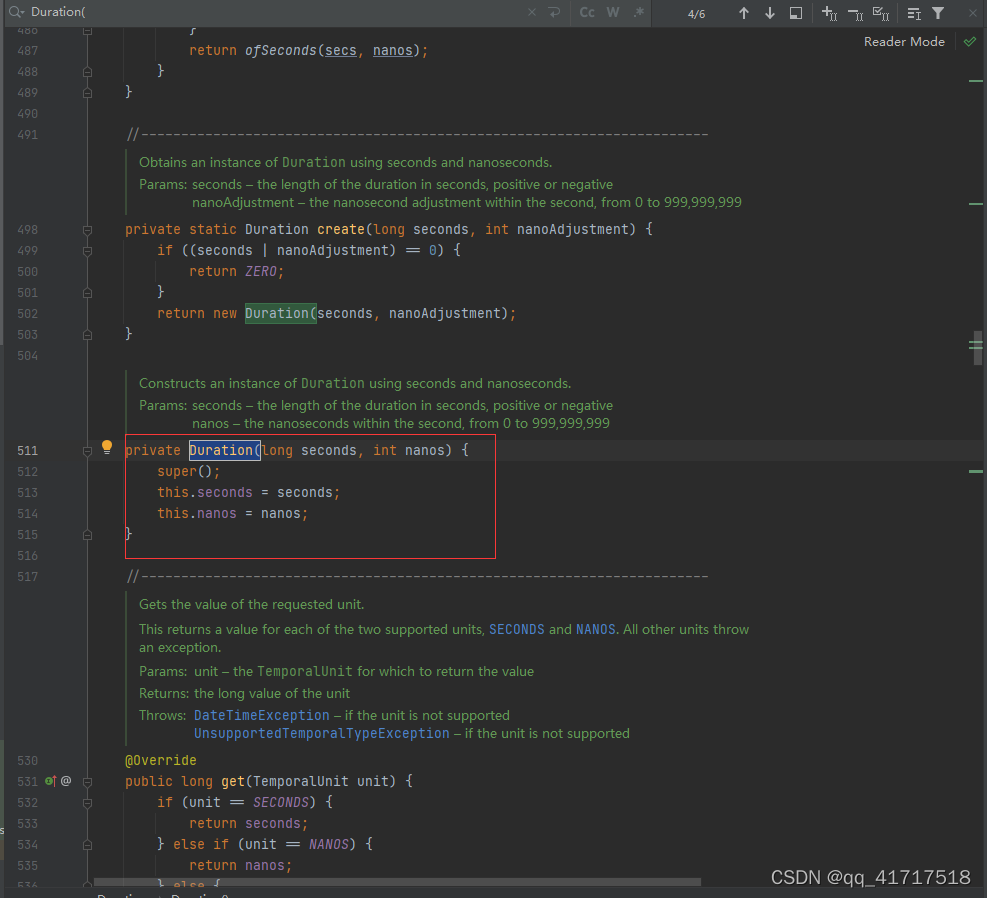This screenshot has height=898, width=987.
Task: Click the horizontal scrollbar at bottom
Action: pos(397,882)
